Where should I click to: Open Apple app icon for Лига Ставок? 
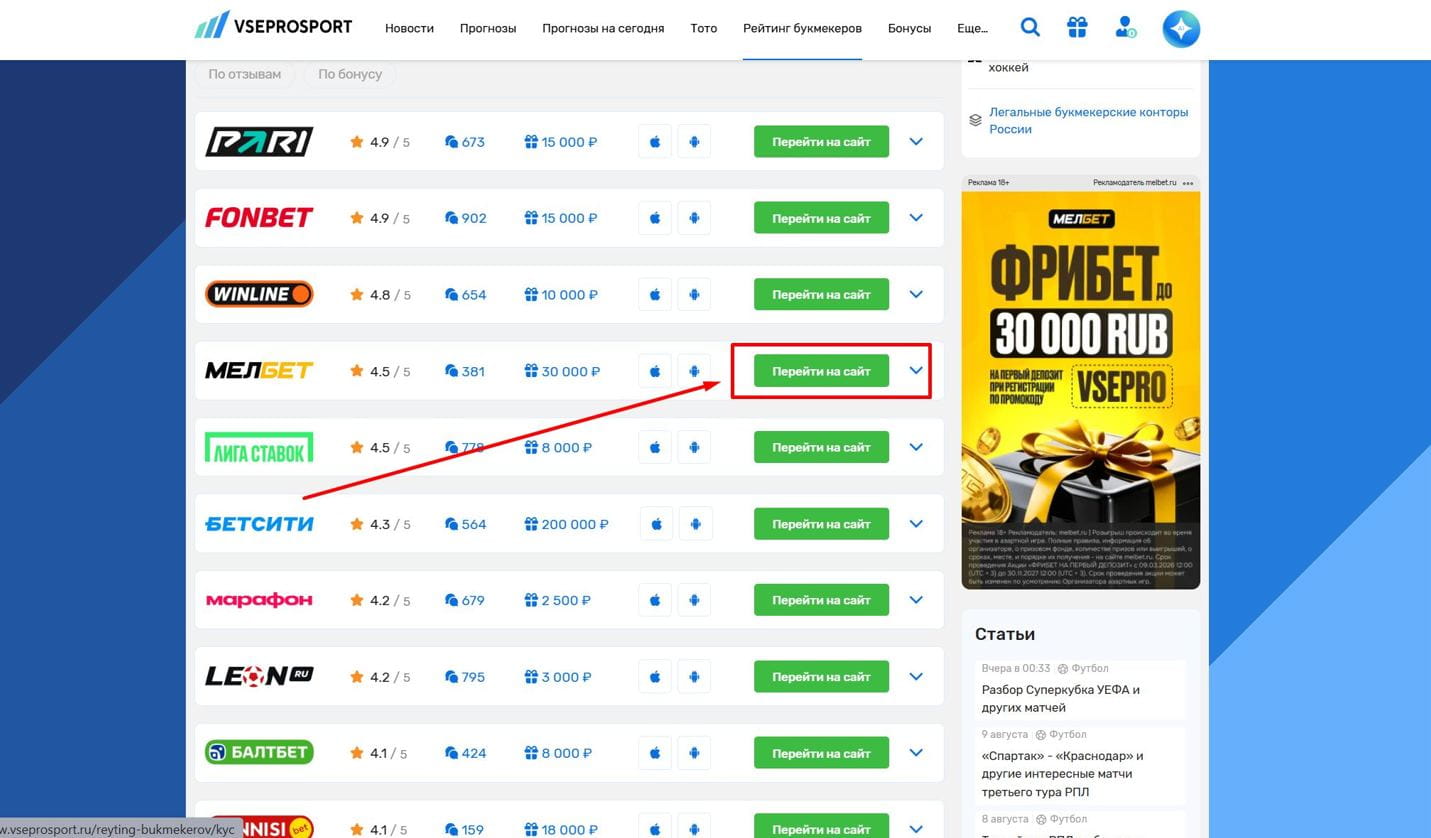655,448
